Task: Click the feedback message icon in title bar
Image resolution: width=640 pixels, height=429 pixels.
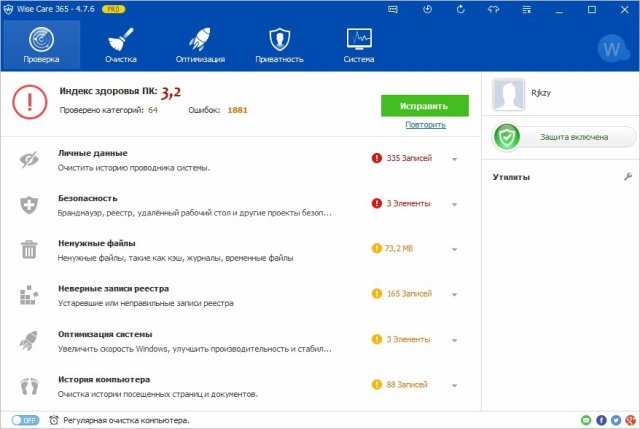Action: (394, 9)
